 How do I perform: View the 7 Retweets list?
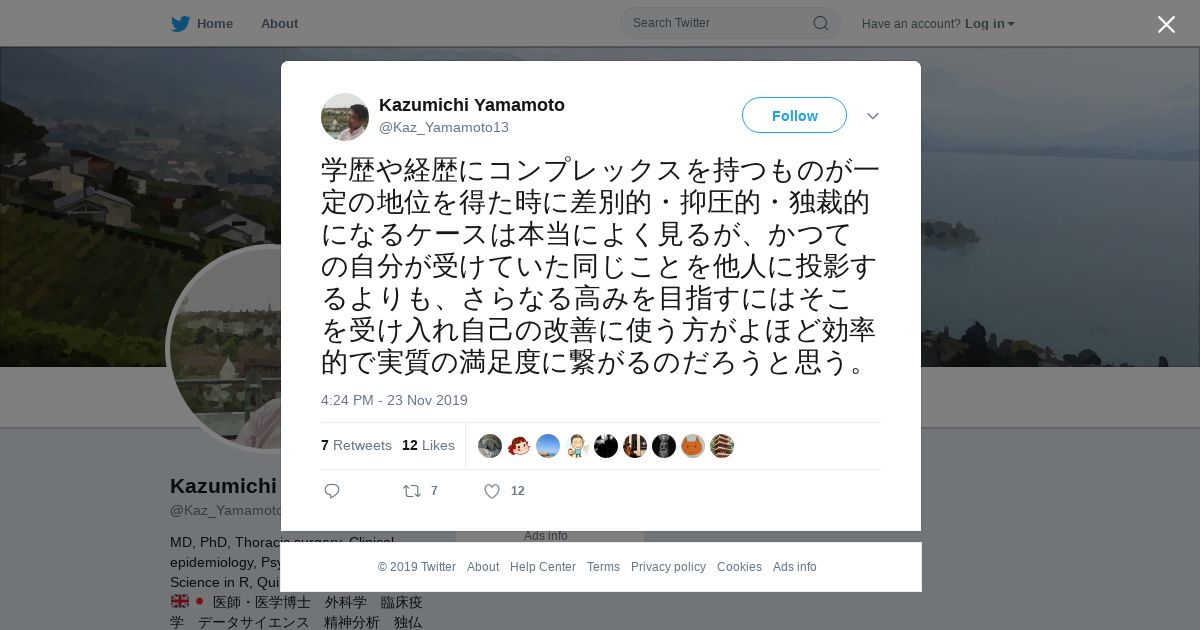click(x=356, y=445)
